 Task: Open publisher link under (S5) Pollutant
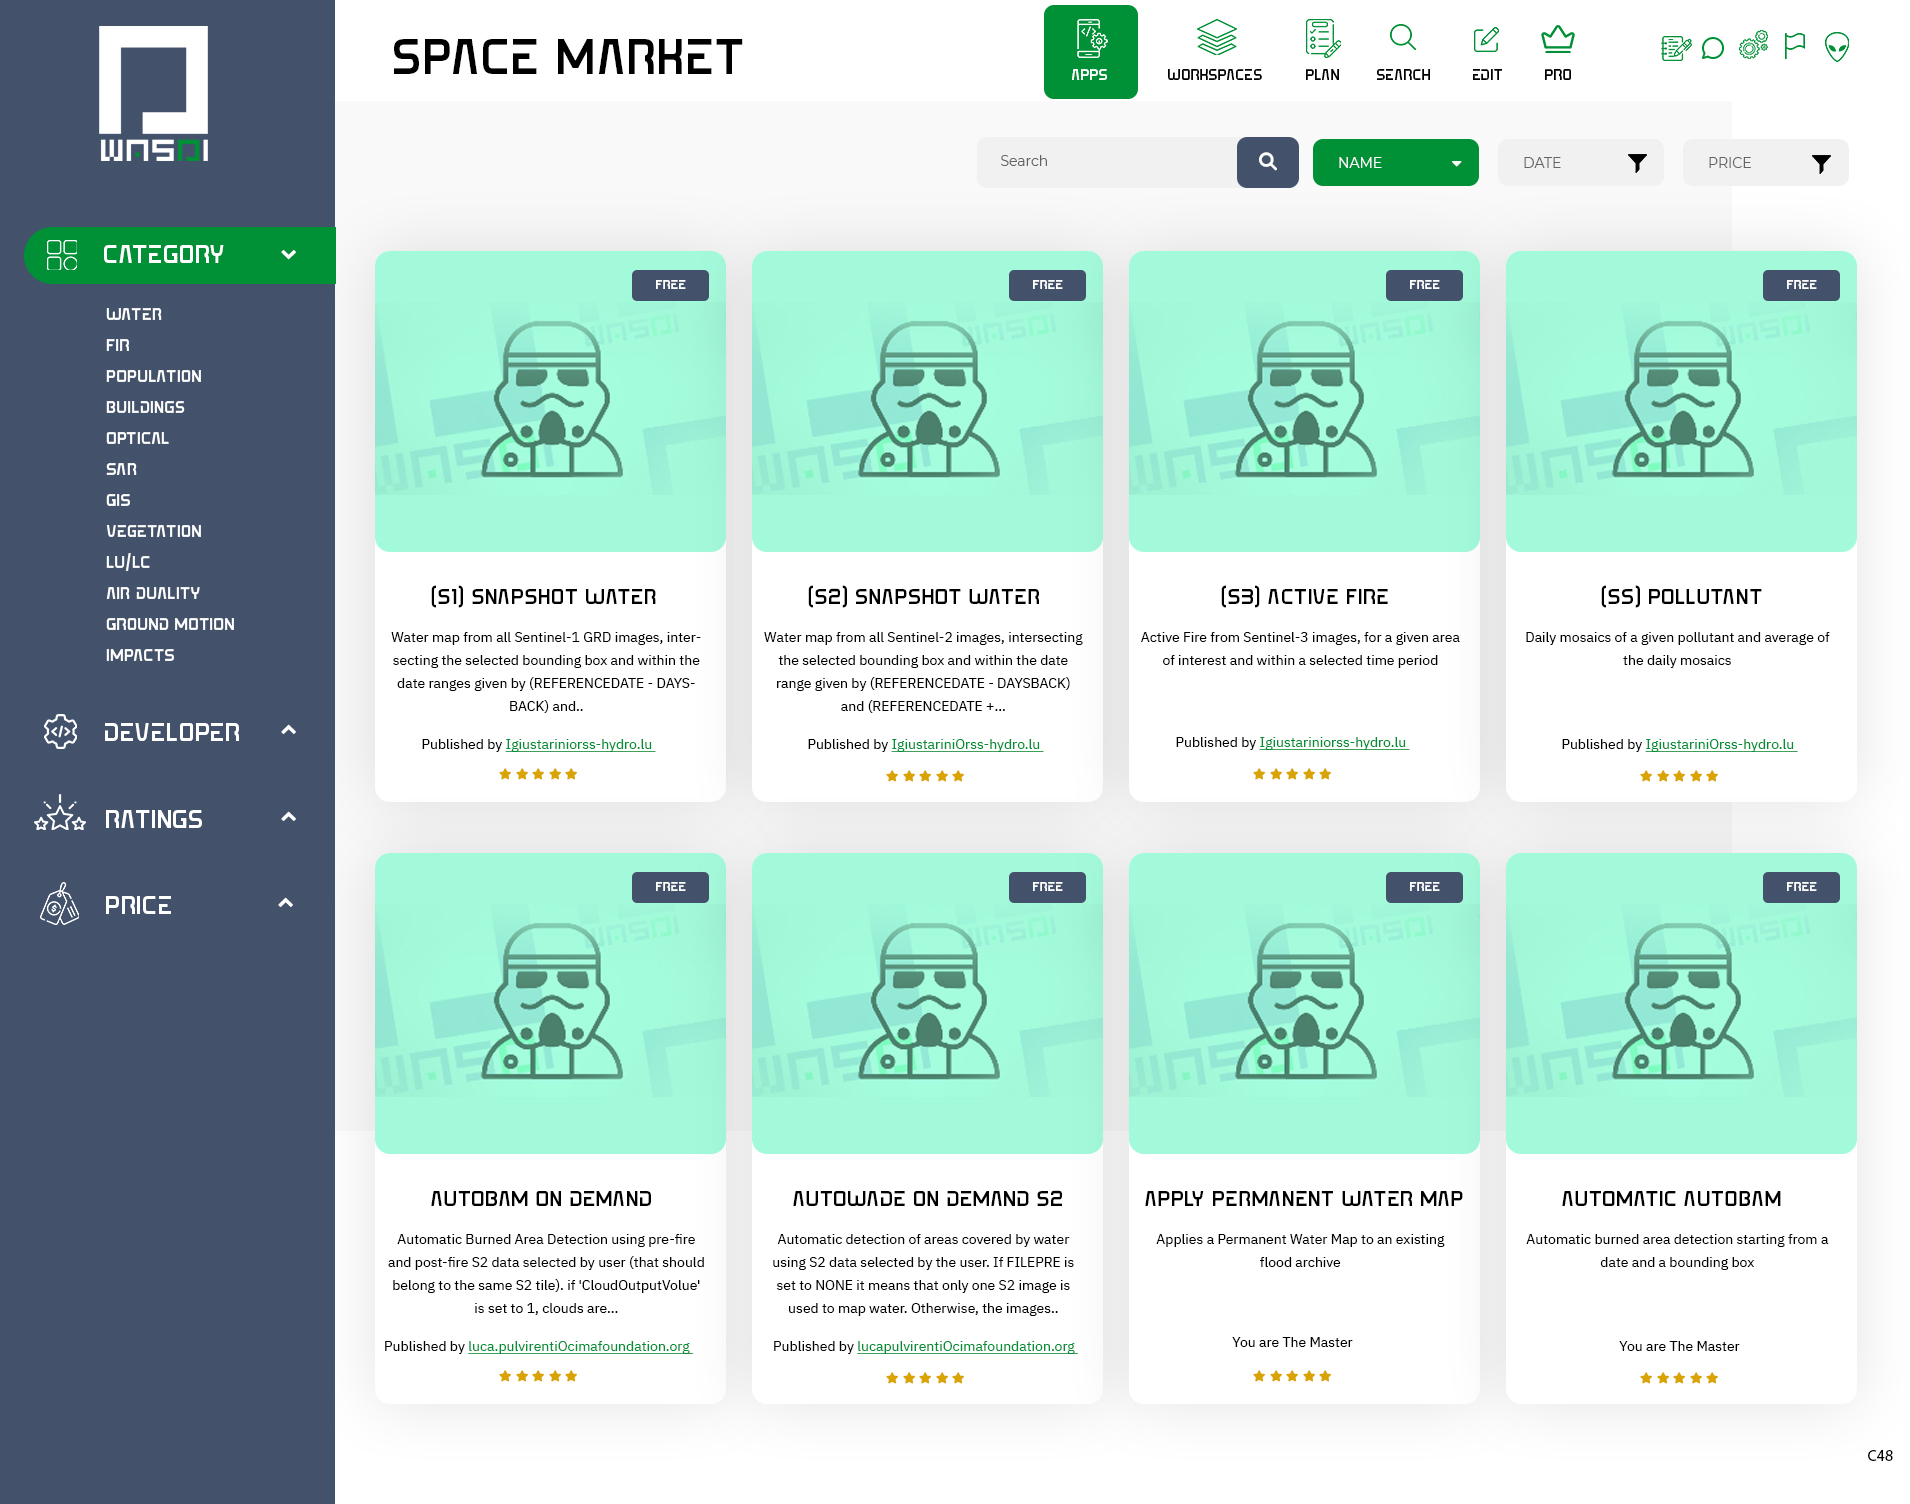coord(1721,744)
